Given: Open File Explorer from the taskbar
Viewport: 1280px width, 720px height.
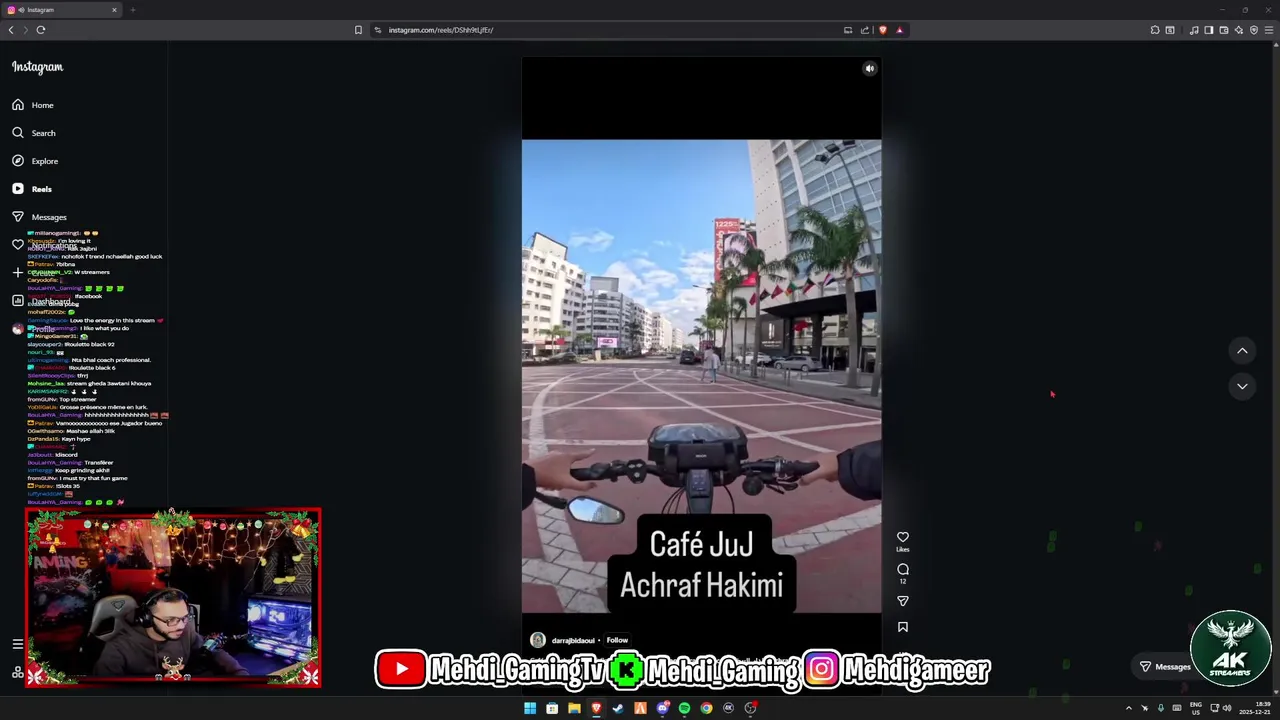Looking at the screenshot, I should (574, 708).
